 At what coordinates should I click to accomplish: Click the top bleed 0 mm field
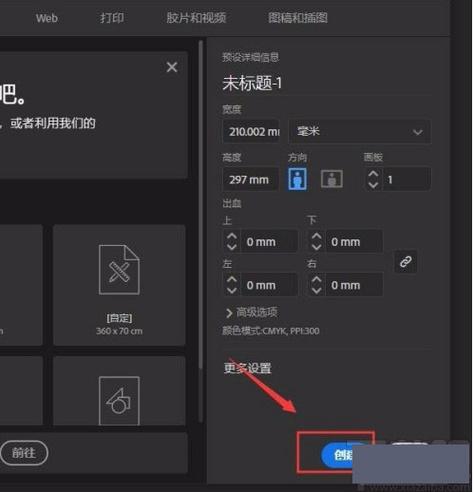(269, 242)
